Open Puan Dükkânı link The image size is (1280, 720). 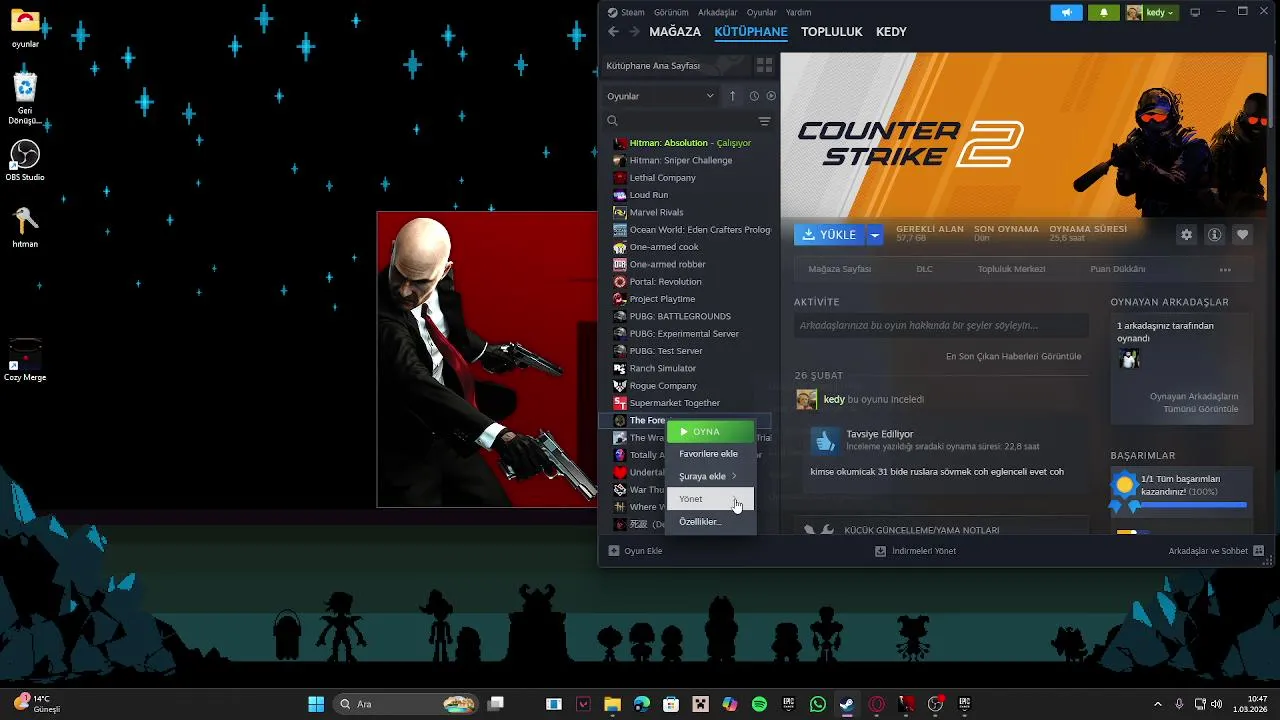(x=1117, y=269)
